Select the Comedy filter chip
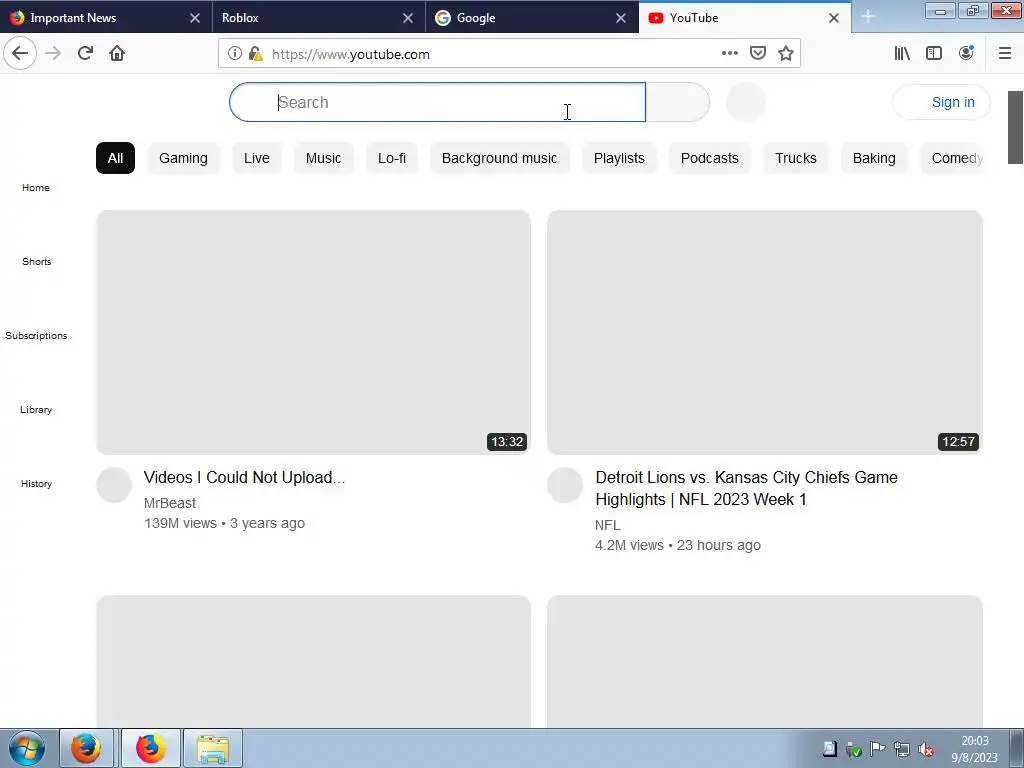The width and height of the screenshot is (1024, 768). [955, 158]
